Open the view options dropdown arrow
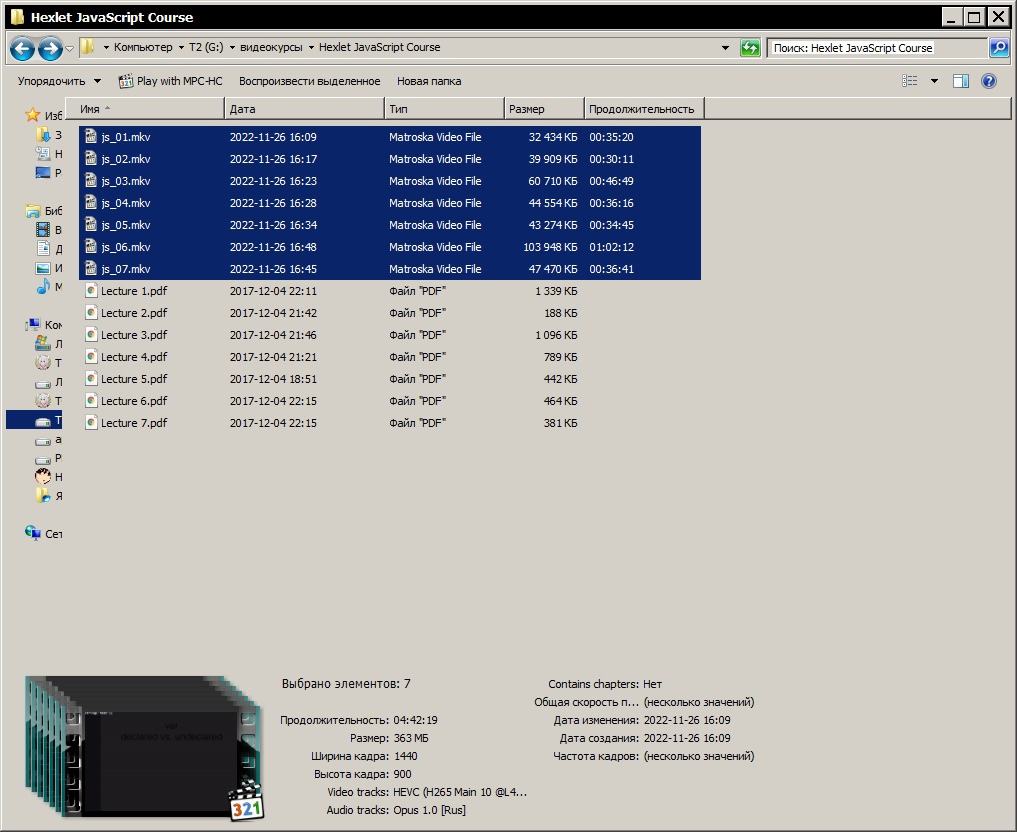Viewport: 1017px width, 832px height. 934,81
